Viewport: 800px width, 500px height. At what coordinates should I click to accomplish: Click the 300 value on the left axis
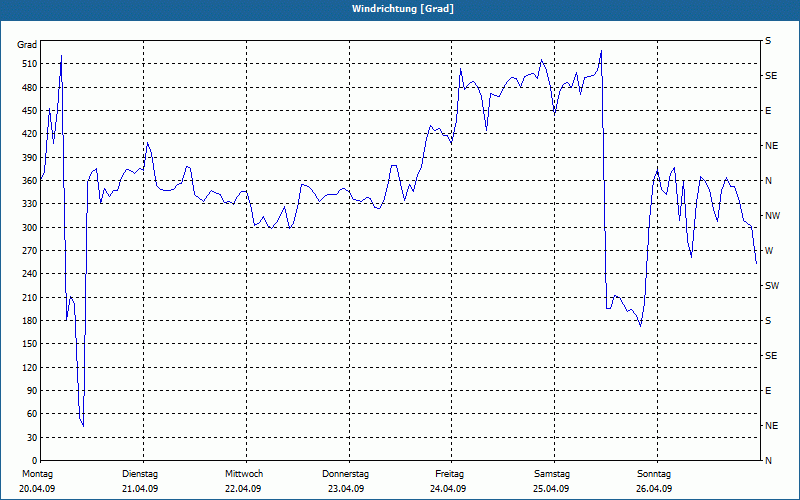30,228
